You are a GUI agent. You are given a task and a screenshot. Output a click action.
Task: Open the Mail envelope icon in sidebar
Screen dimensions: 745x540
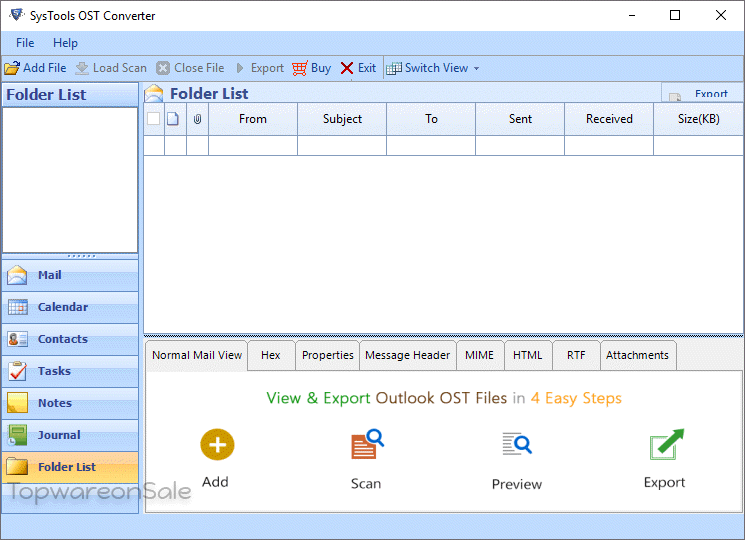17,275
